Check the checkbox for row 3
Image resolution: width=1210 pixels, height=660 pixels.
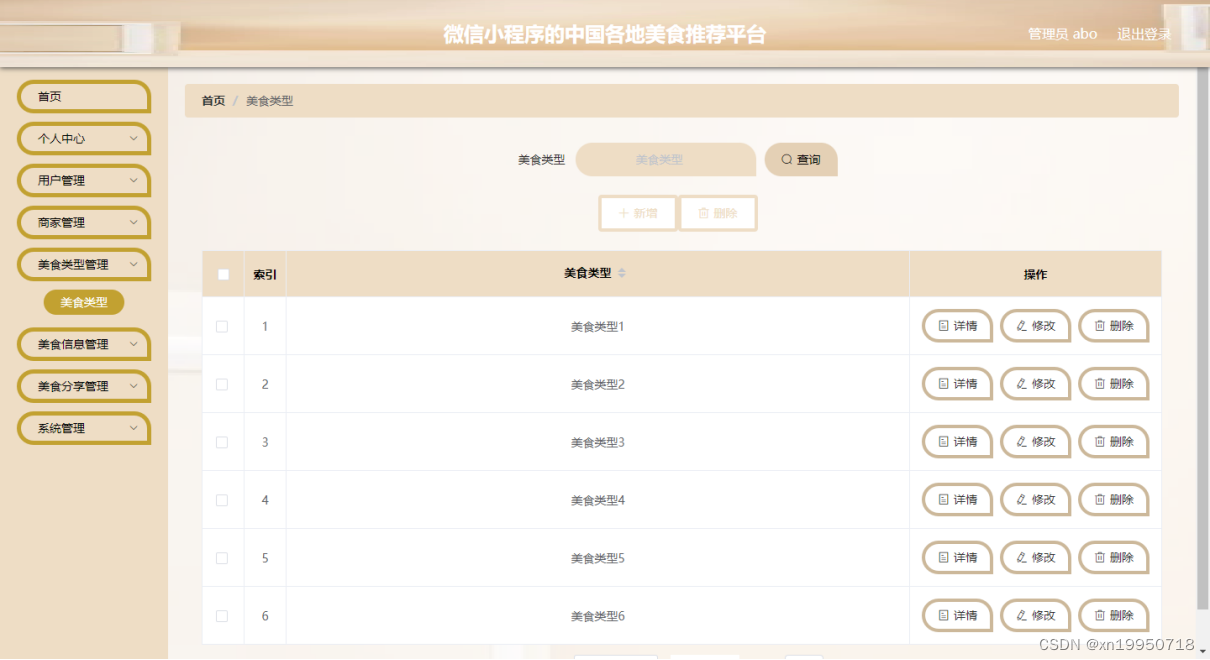(x=222, y=442)
